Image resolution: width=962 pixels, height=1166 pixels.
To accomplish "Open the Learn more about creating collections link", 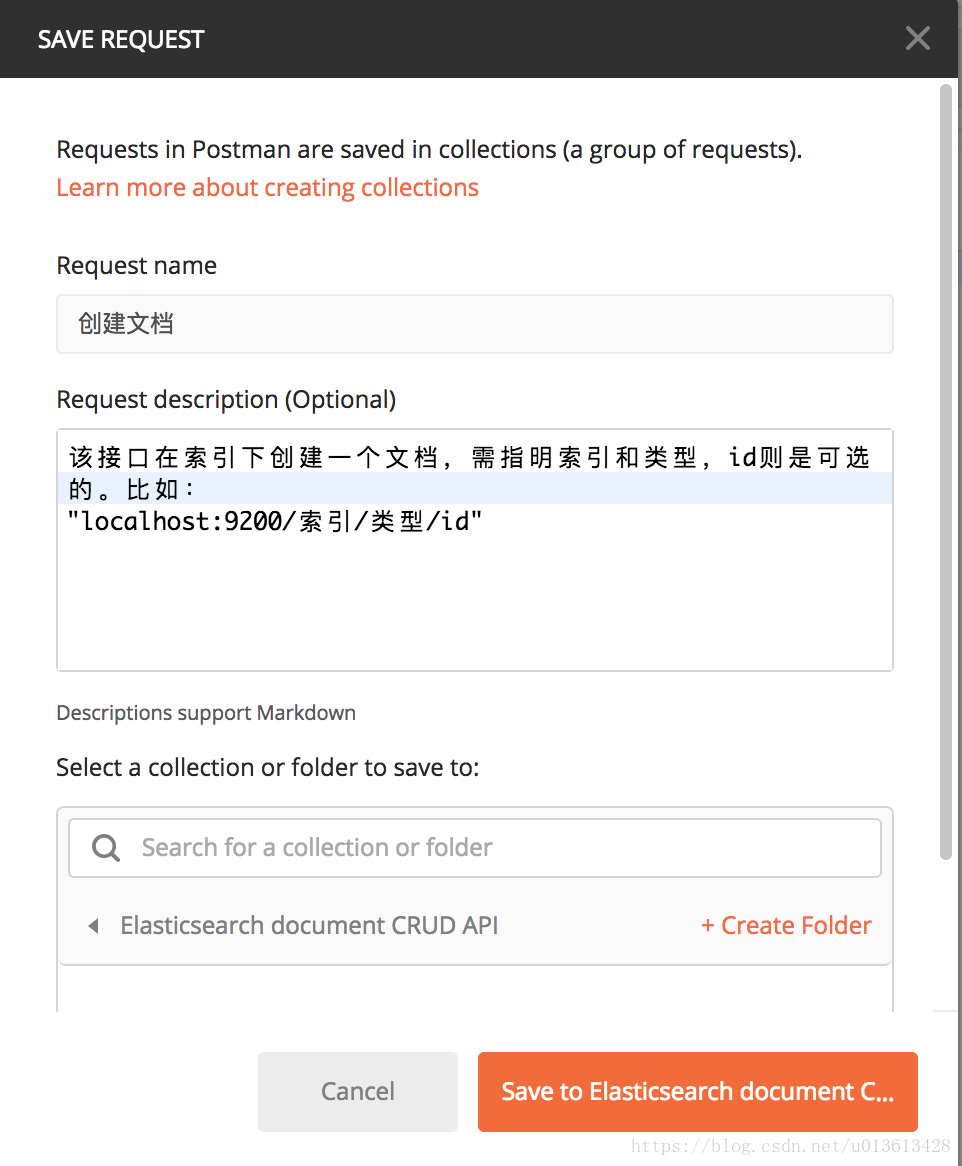I will [x=268, y=187].
